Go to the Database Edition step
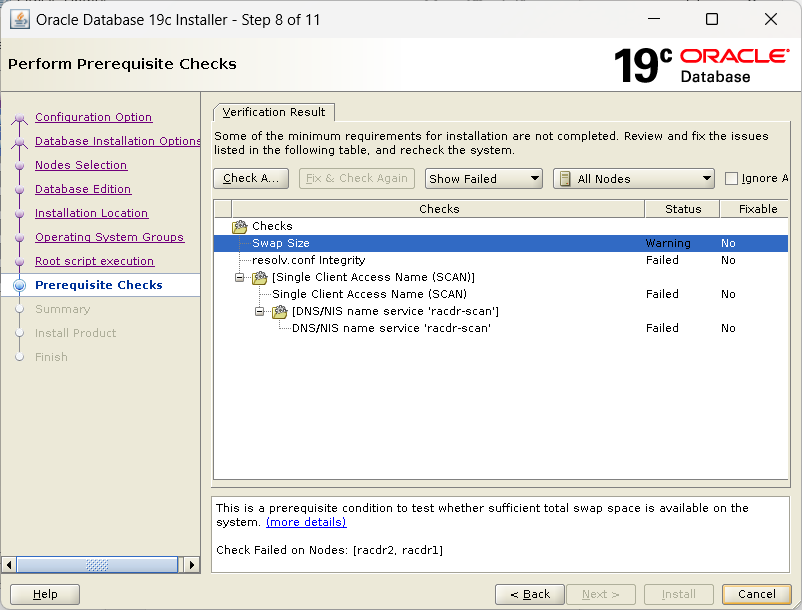 83,189
